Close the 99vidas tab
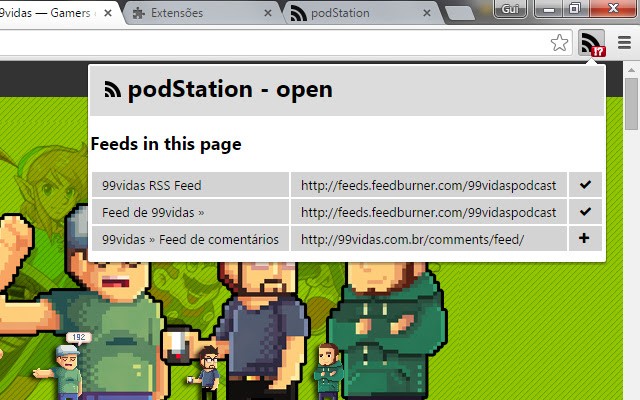640x400 pixels. point(108,13)
